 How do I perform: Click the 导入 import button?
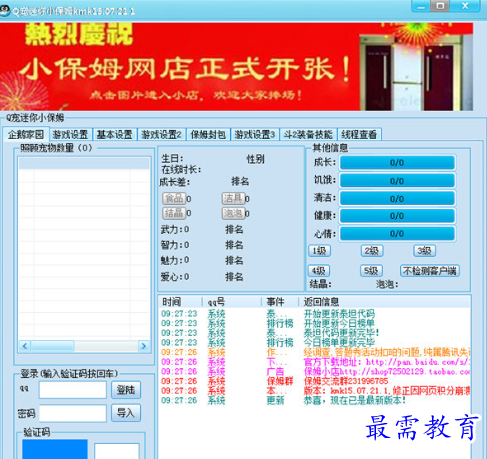pyautogui.click(x=126, y=413)
